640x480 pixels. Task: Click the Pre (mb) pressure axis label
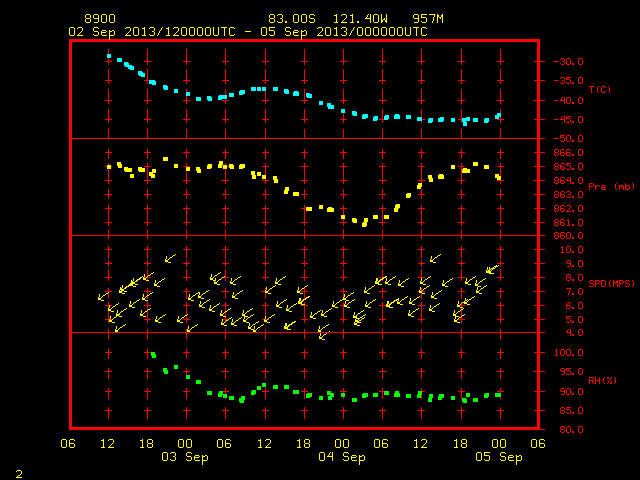(x=611, y=187)
